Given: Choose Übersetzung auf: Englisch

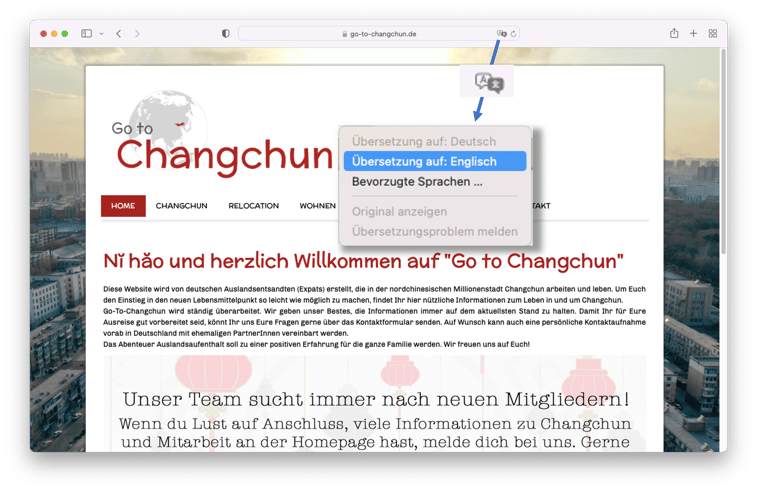Looking at the screenshot, I should click(435, 161).
